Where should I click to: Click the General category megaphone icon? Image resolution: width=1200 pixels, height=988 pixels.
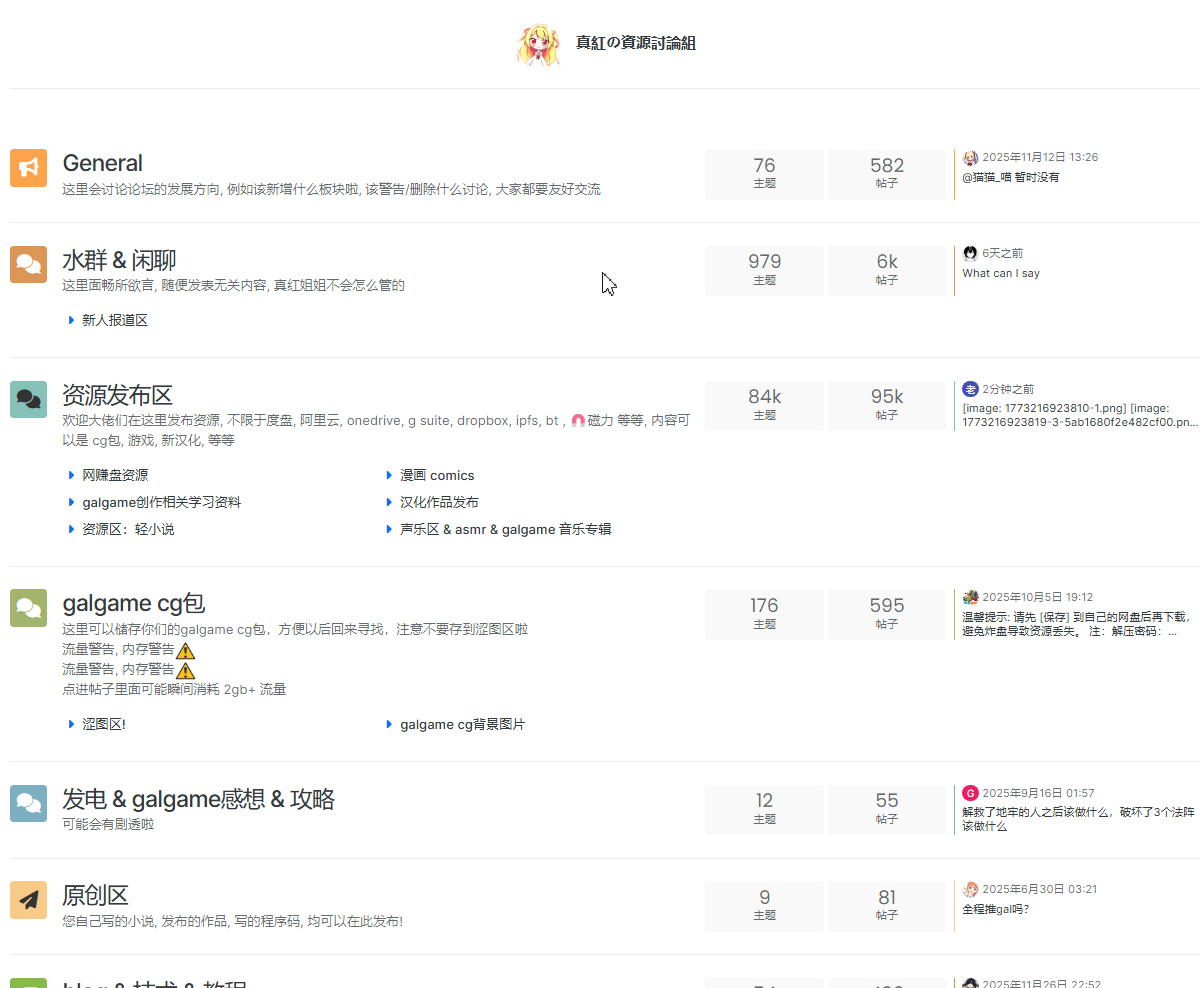pyautogui.click(x=28, y=168)
